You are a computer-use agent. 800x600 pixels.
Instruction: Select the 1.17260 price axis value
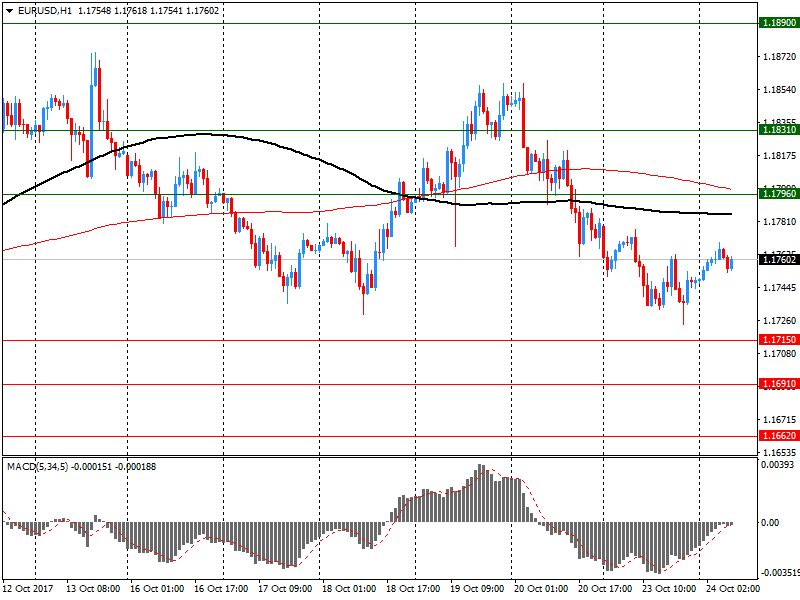(x=780, y=321)
